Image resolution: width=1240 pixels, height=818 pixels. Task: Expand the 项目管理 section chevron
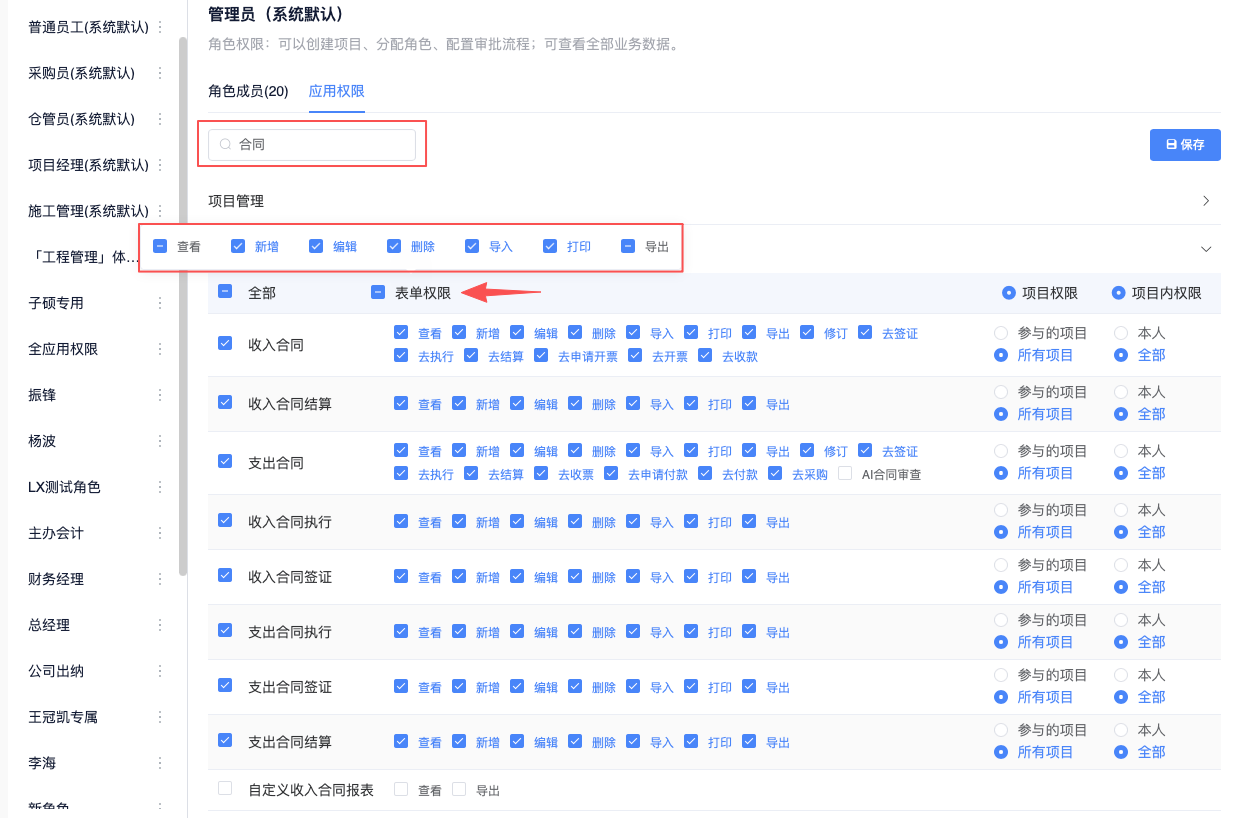(1205, 201)
